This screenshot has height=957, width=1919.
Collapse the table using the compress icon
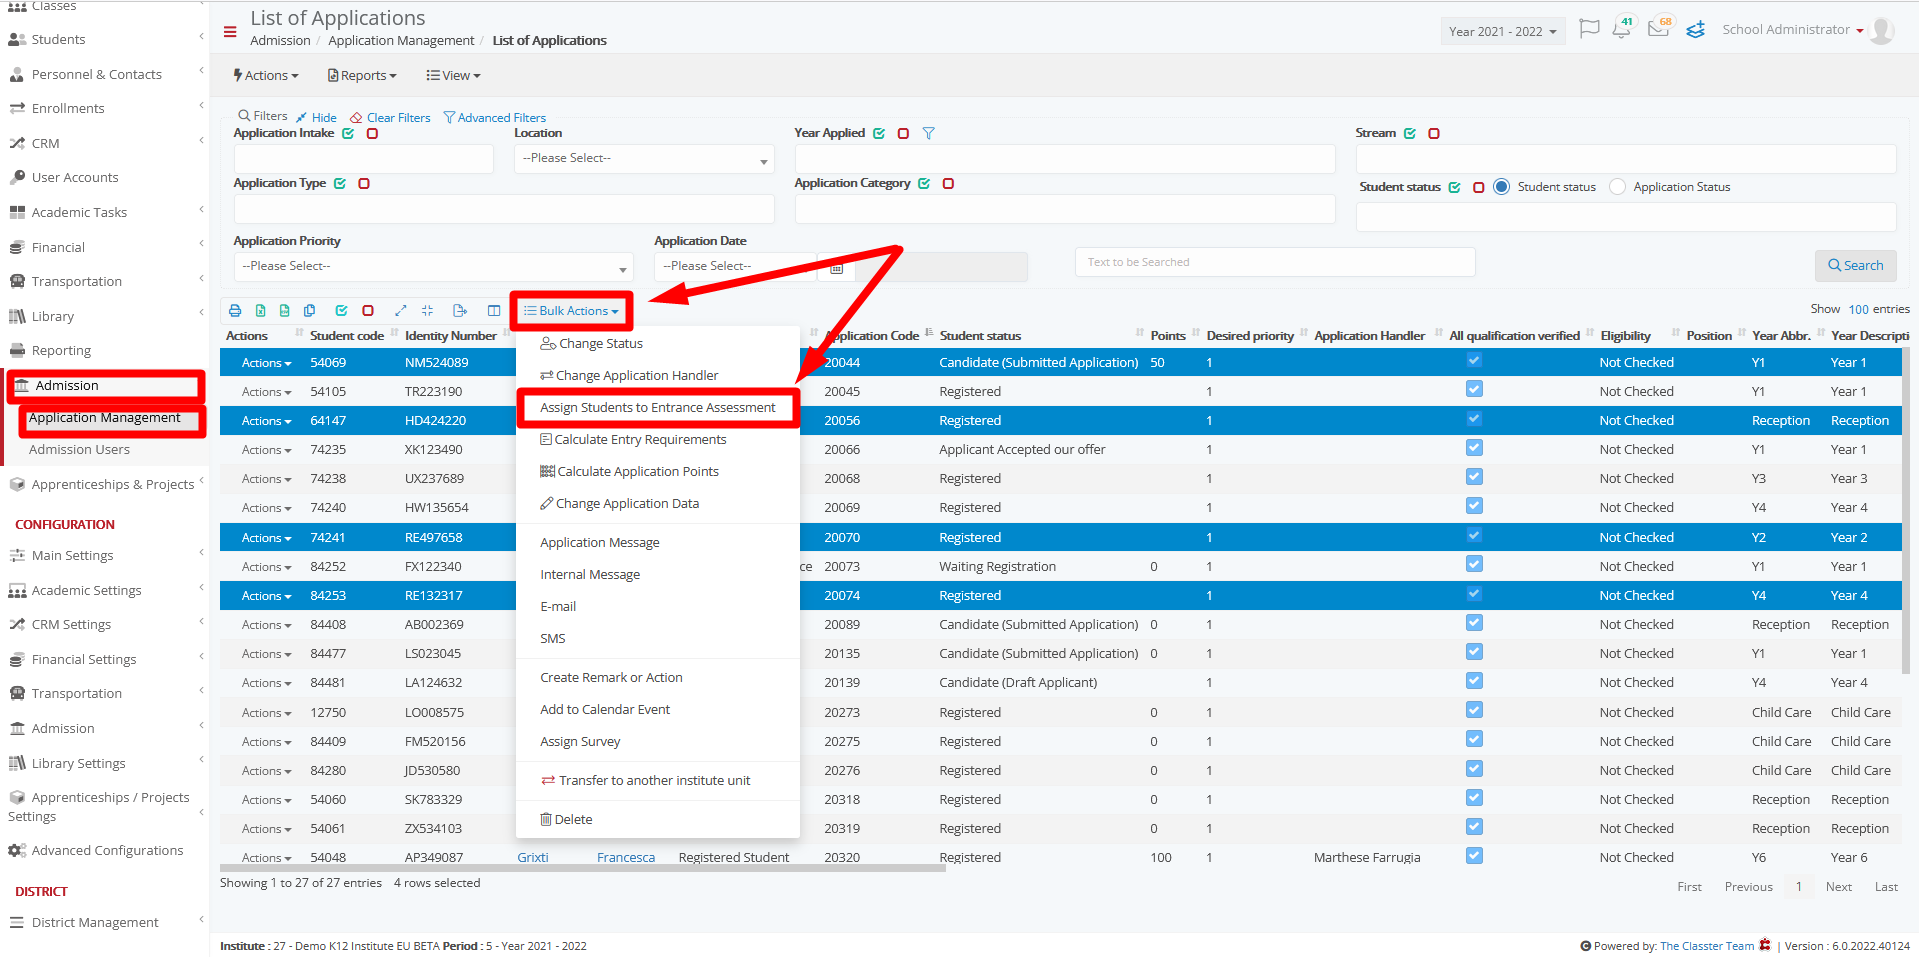coord(428,311)
